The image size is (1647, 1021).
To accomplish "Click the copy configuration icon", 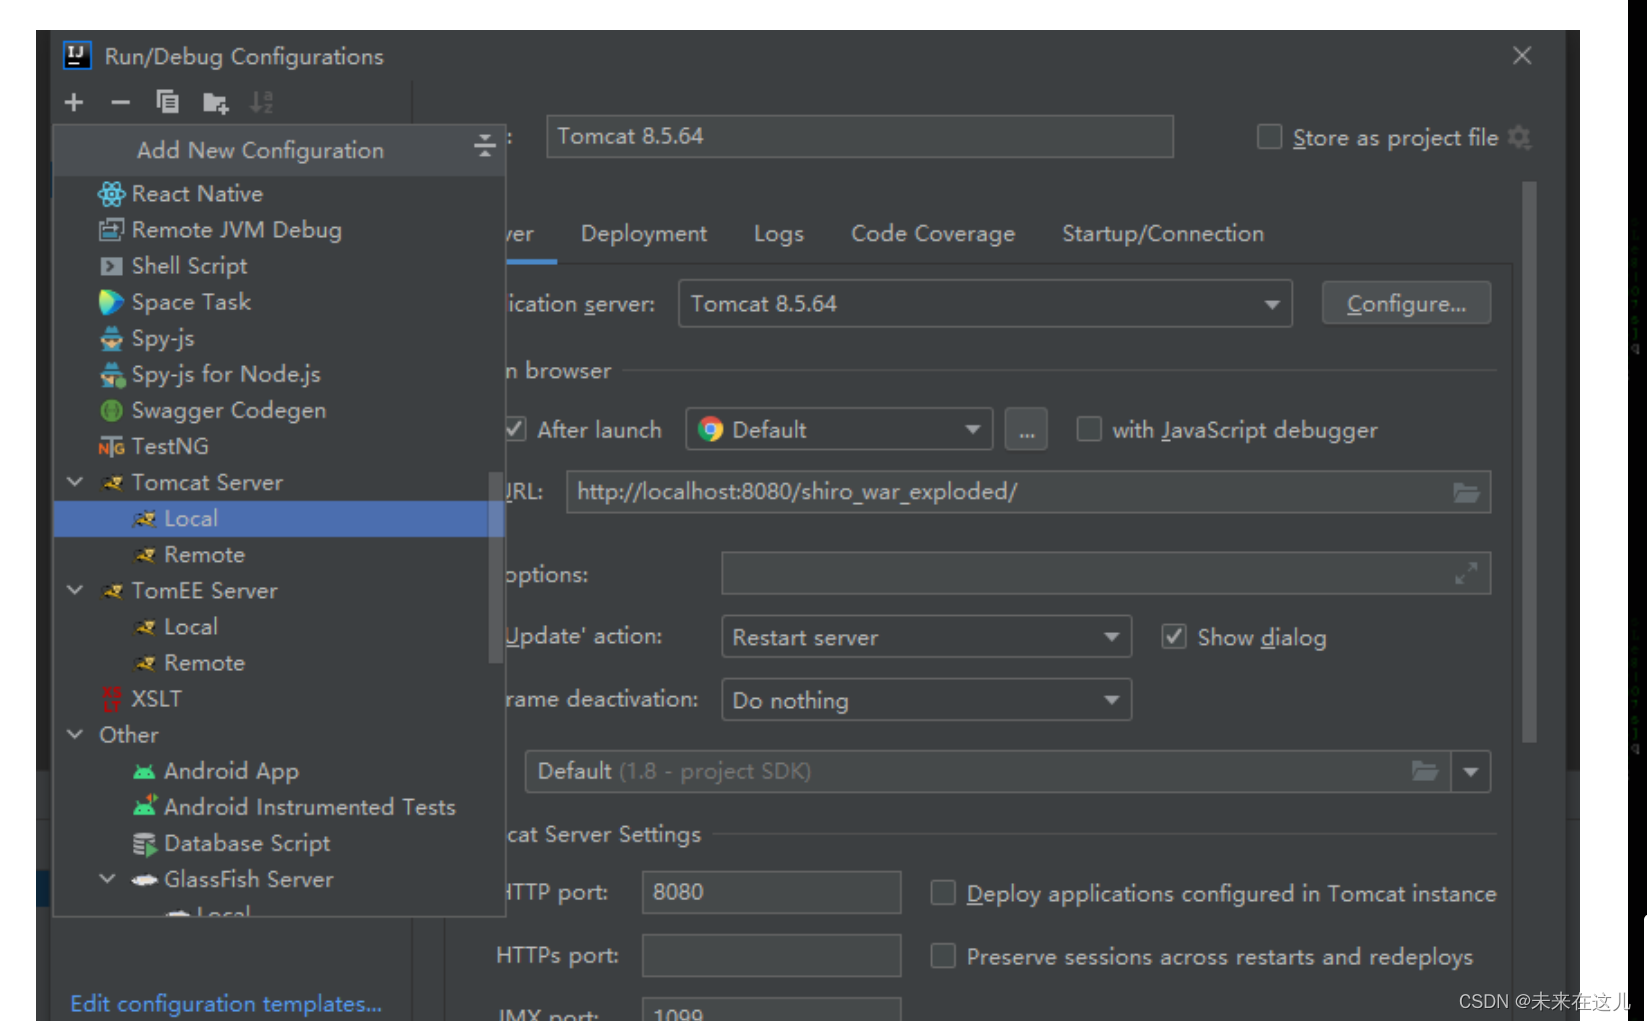I will point(167,101).
